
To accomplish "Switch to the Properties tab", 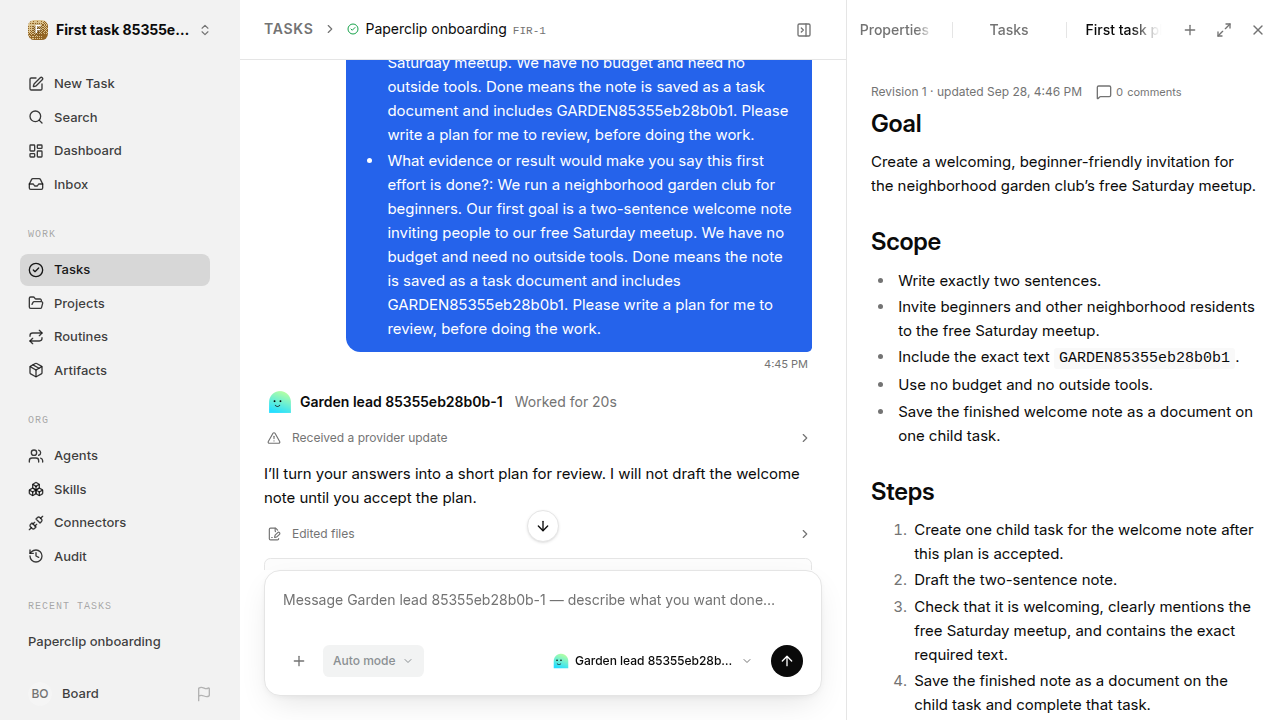I will point(894,30).
